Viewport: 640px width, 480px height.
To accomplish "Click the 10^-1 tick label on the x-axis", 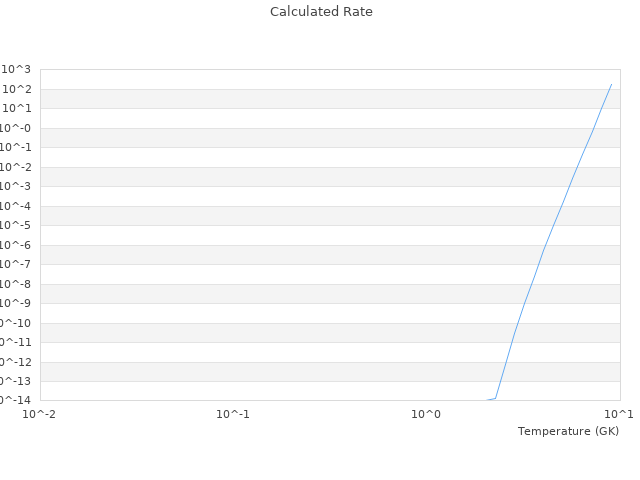I will coord(233,413).
